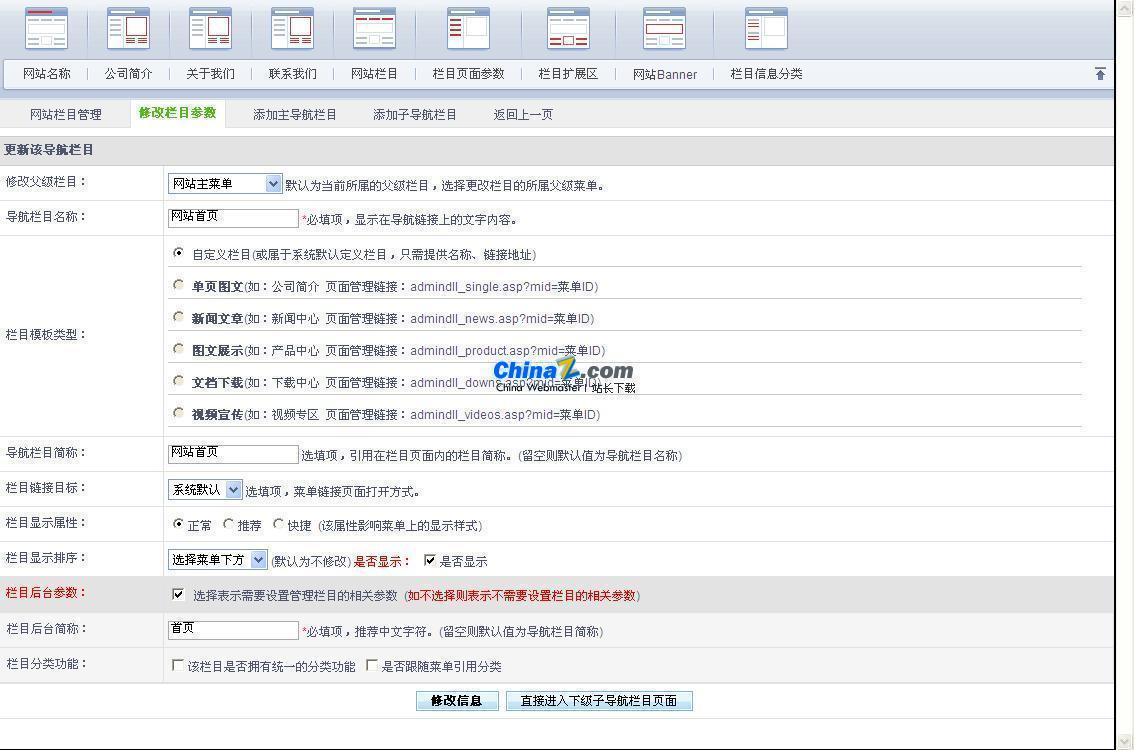This screenshot has height=750, width=1135.
Task: Click the 栏目信息分类 layout icon
Action: (x=766, y=28)
